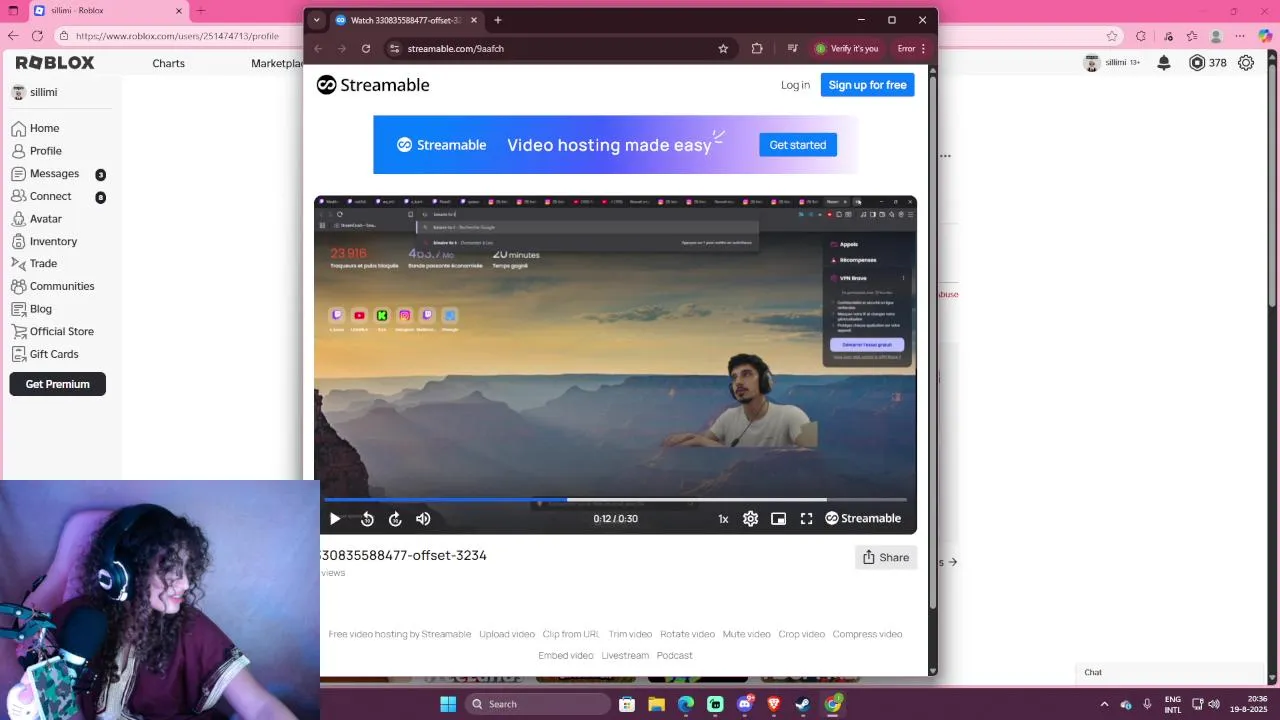Open the Error browser menu button
This screenshot has width=1280, height=720.
tap(911, 48)
